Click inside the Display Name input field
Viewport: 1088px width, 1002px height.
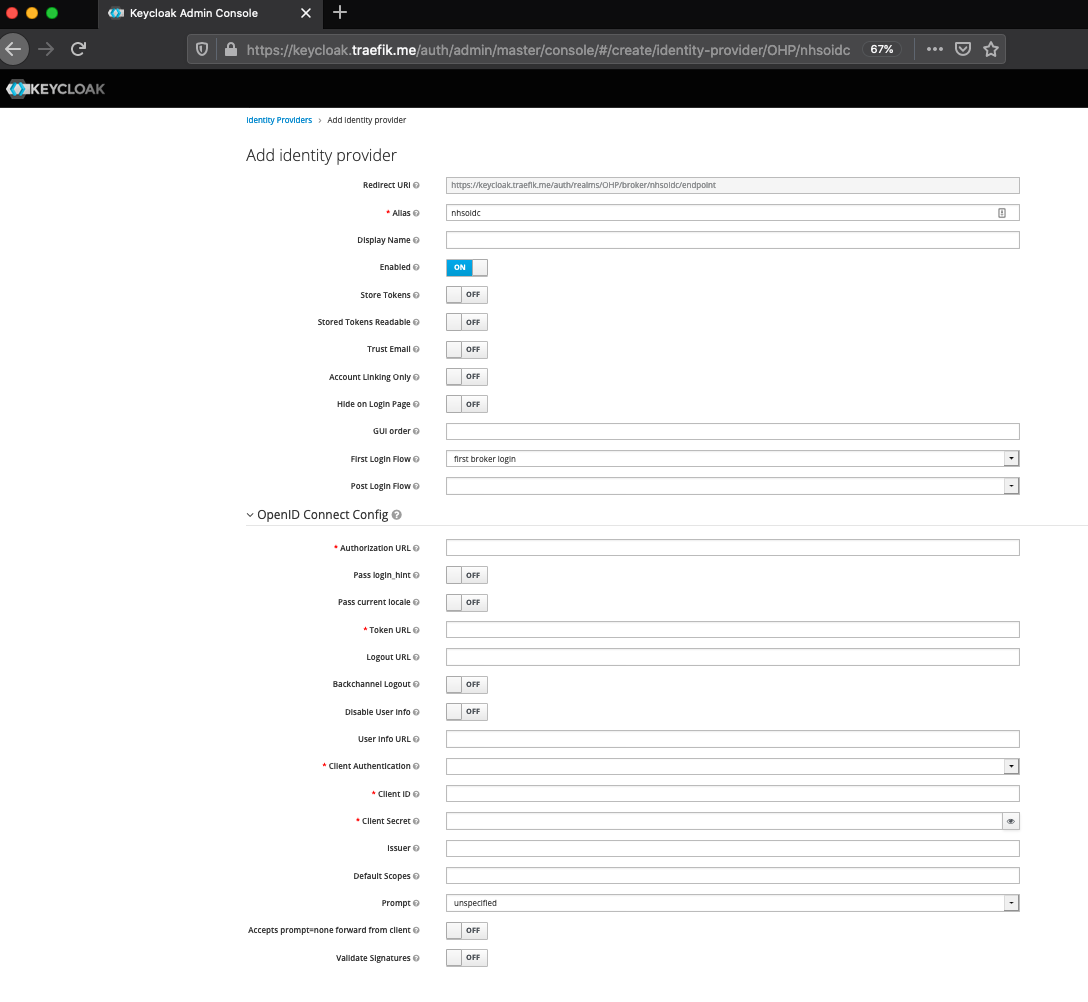click(x=732, y=240)
